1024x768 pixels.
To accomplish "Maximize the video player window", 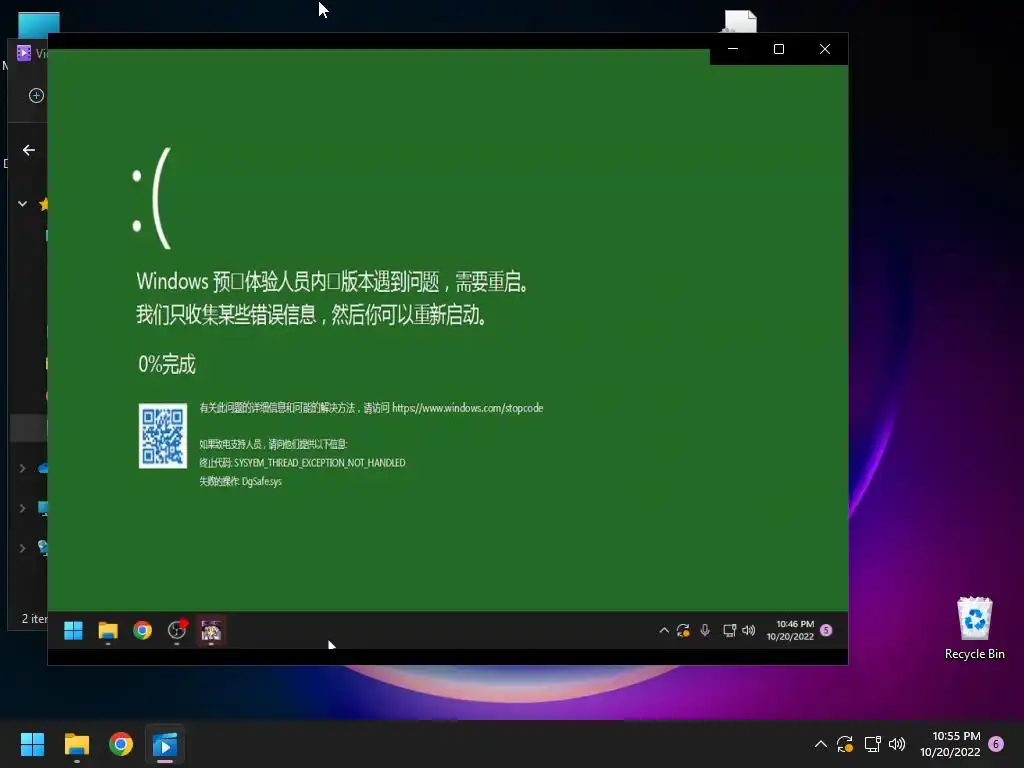I will click(778, 49).
